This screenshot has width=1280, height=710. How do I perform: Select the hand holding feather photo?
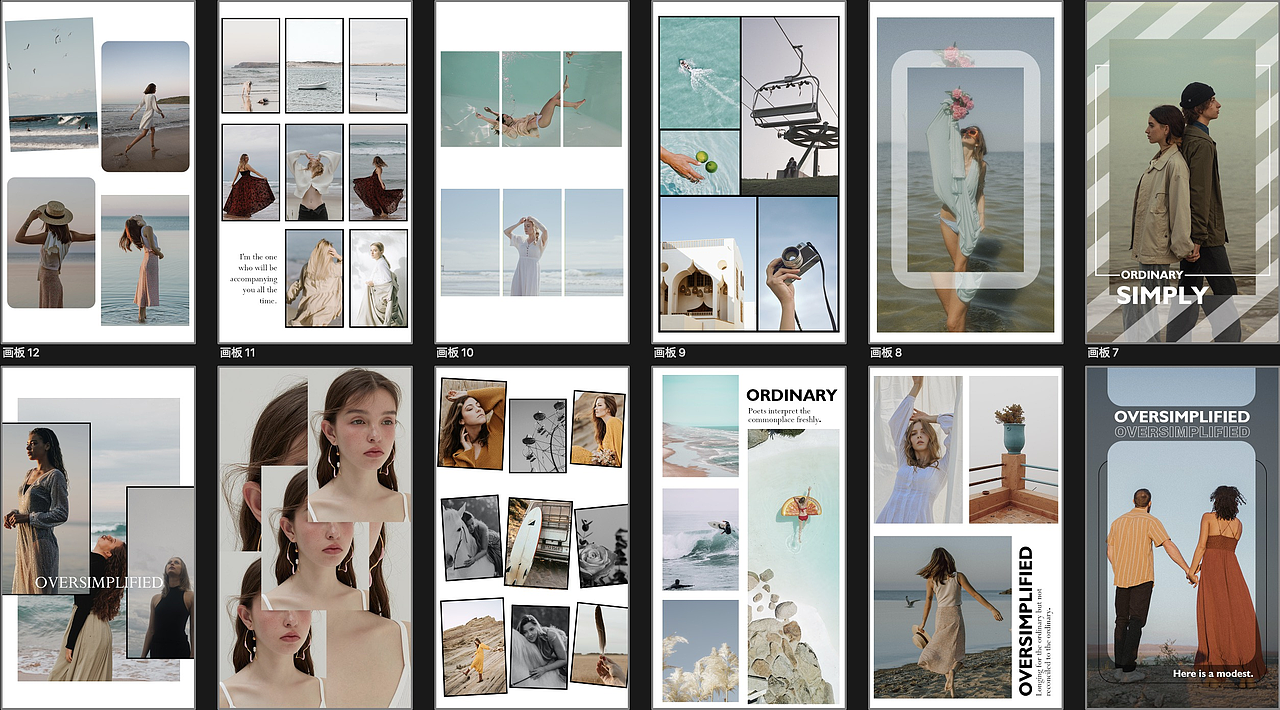click(x=600, y=645)
